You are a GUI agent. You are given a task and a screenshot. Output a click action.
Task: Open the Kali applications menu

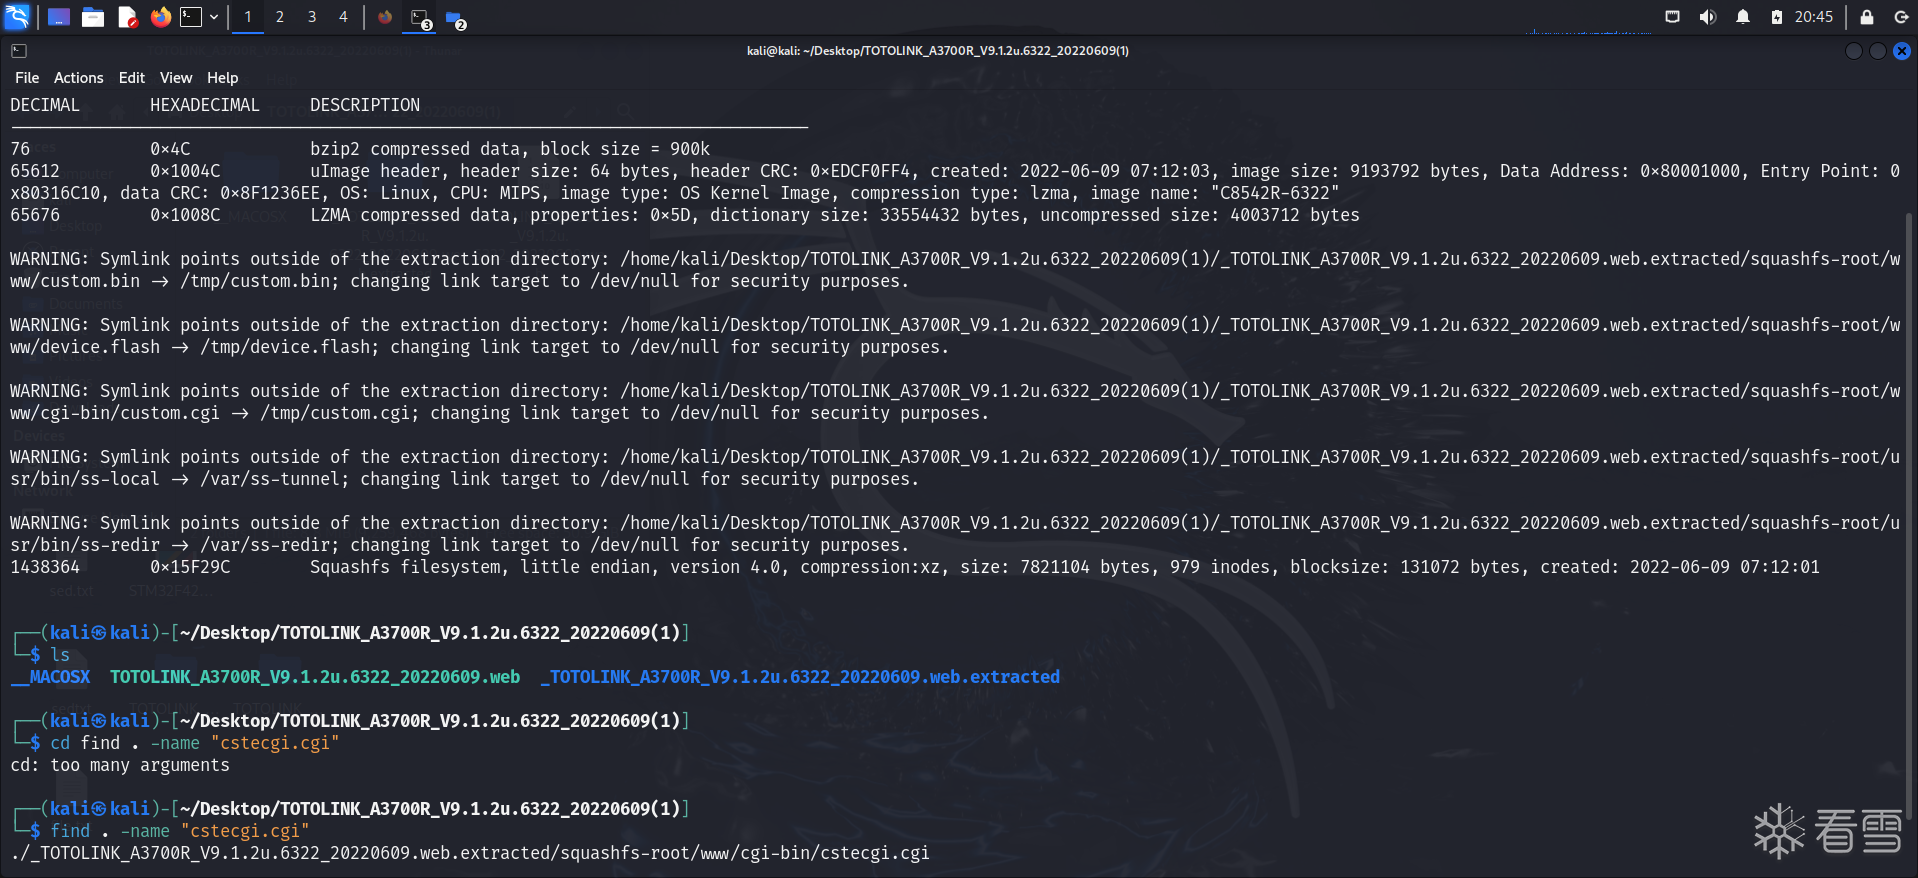coord(17,17)
